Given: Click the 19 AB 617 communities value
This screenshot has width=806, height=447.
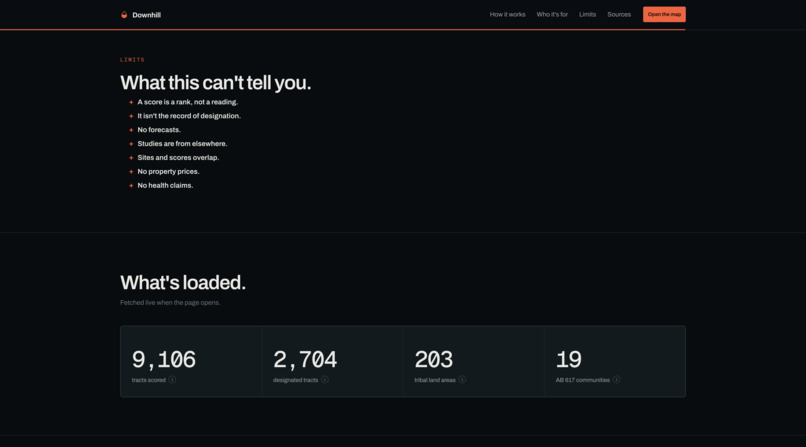Looking at the screenshot, I should (x=569, y=360).
